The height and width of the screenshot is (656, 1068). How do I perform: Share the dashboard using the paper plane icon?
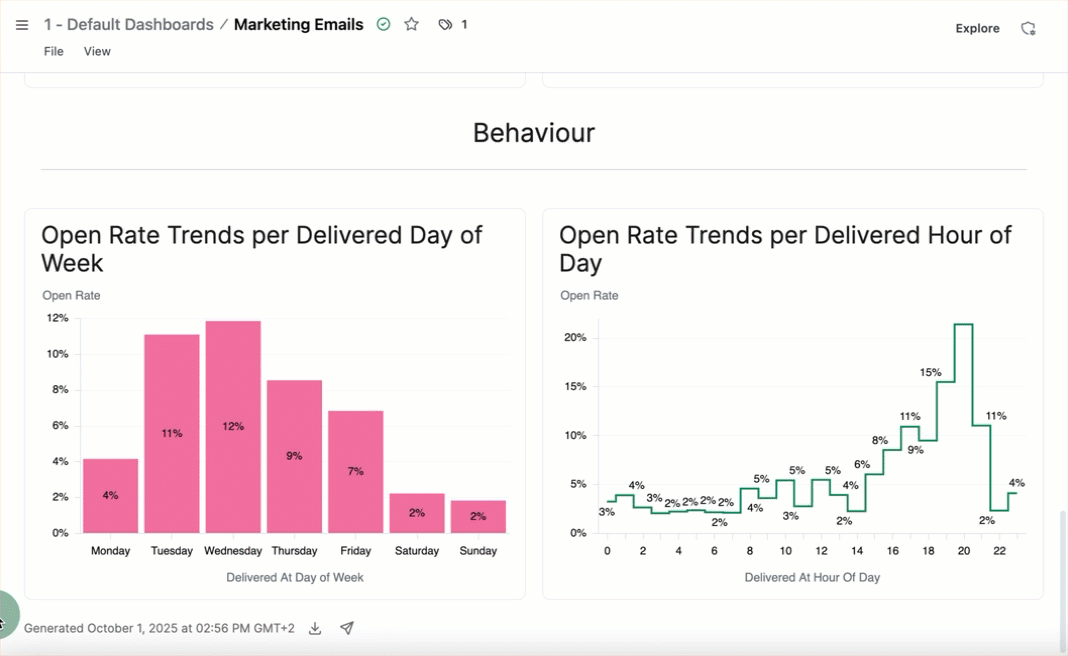347,628
